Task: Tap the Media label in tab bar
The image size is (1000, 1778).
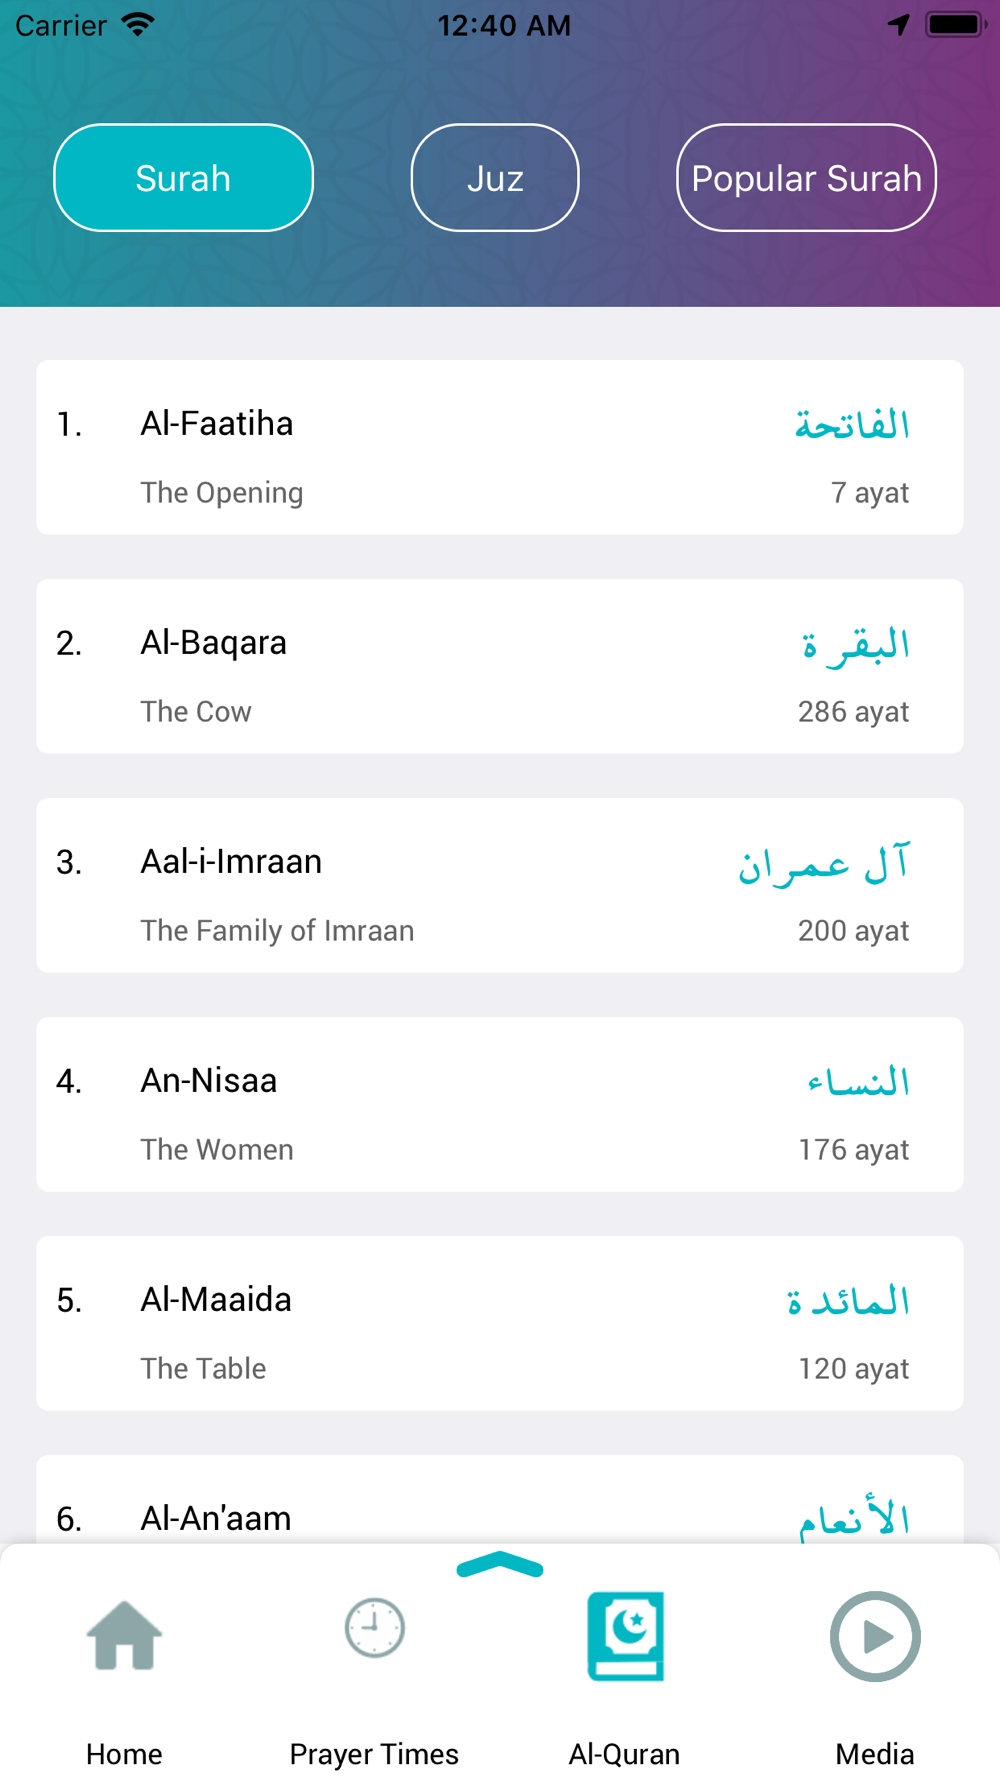Action: 875,1753
